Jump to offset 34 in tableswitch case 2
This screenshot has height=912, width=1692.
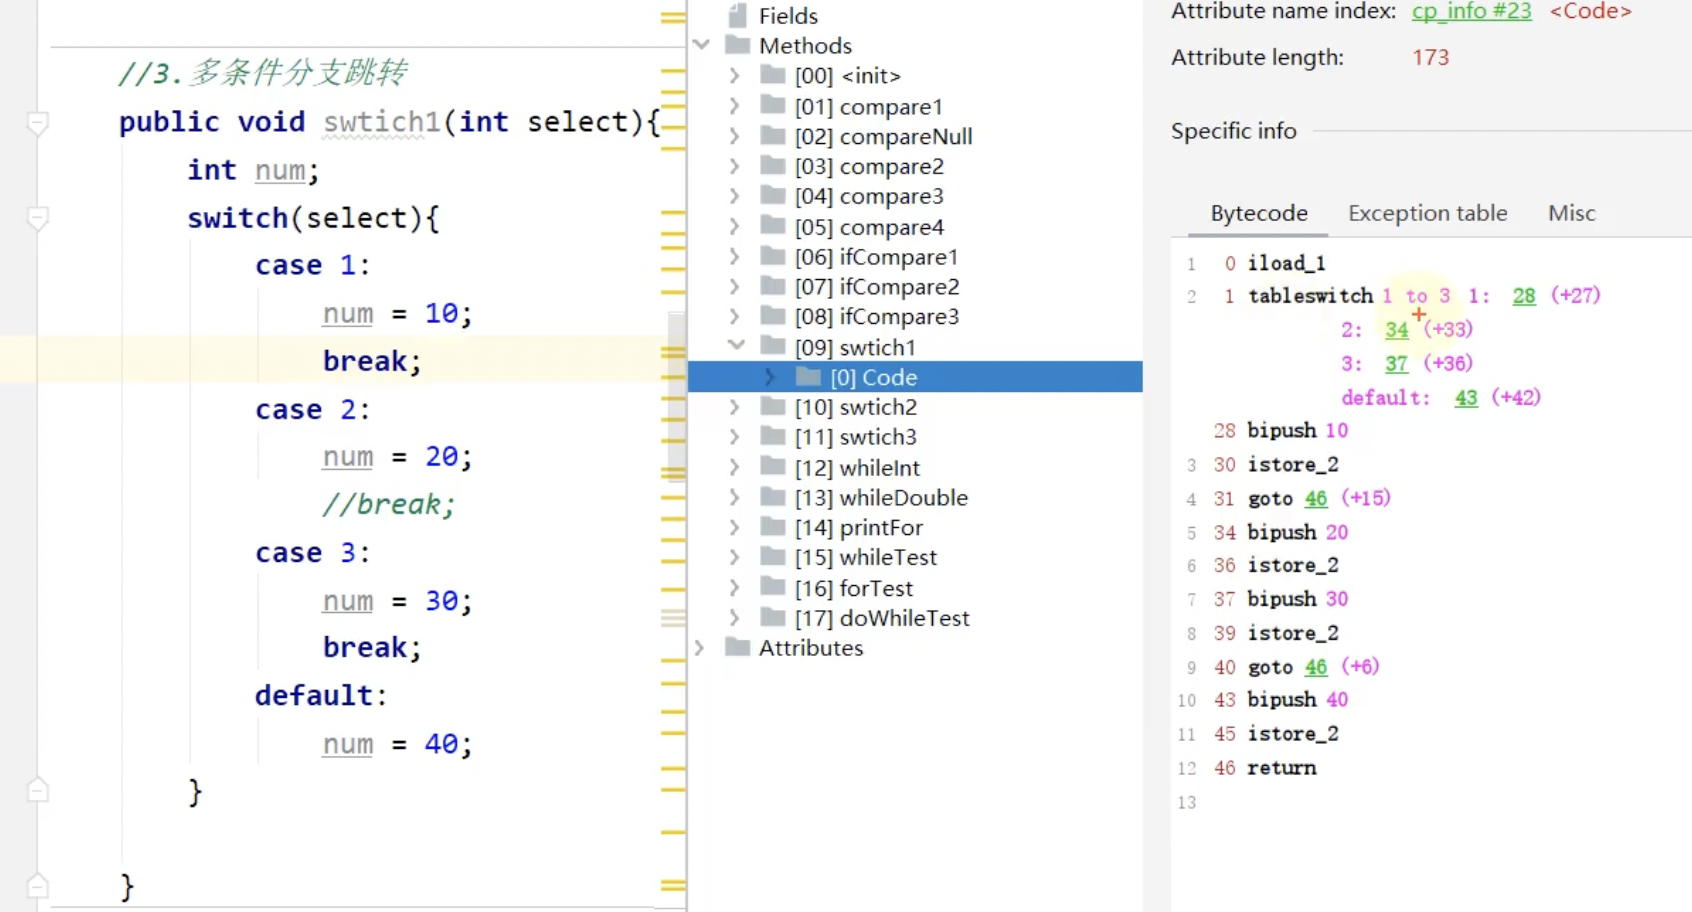point(1397,330)
